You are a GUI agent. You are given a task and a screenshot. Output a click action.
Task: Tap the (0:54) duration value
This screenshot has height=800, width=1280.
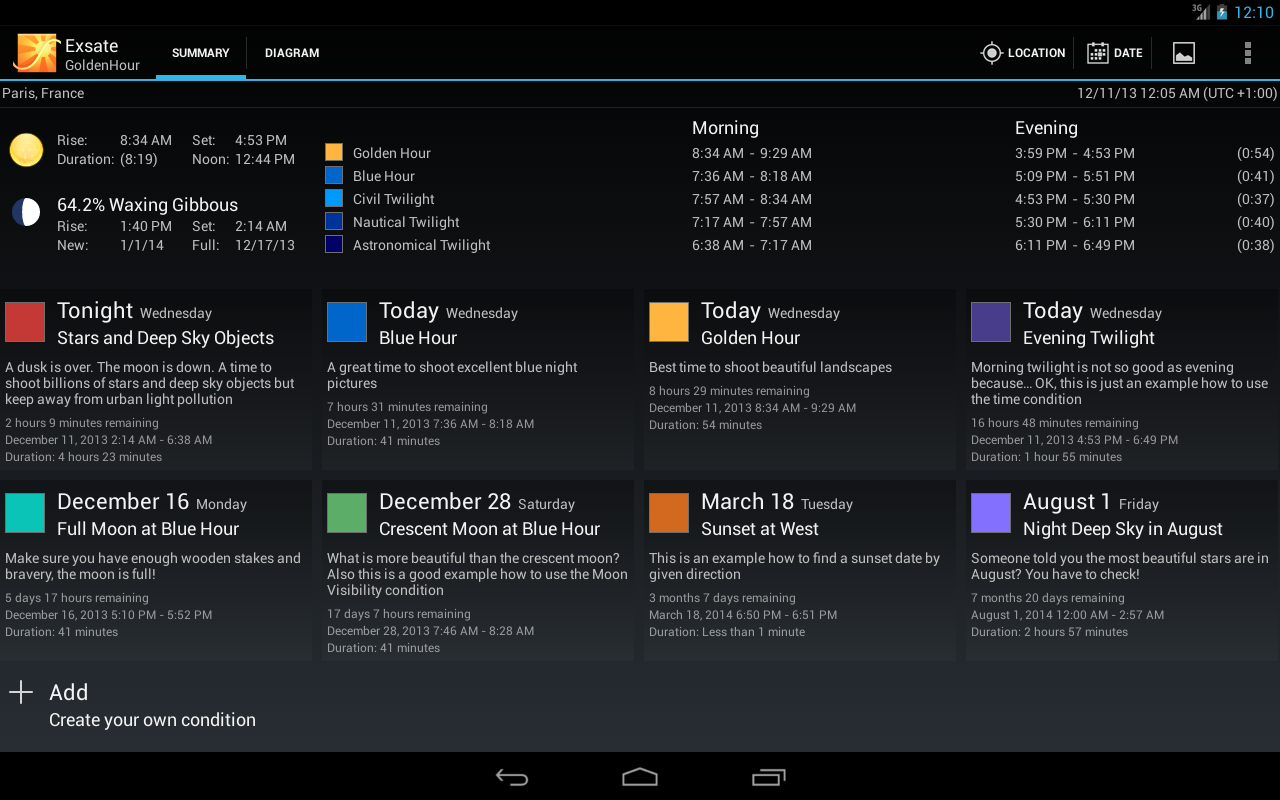pyautogui.click(x=1255, y=153)
